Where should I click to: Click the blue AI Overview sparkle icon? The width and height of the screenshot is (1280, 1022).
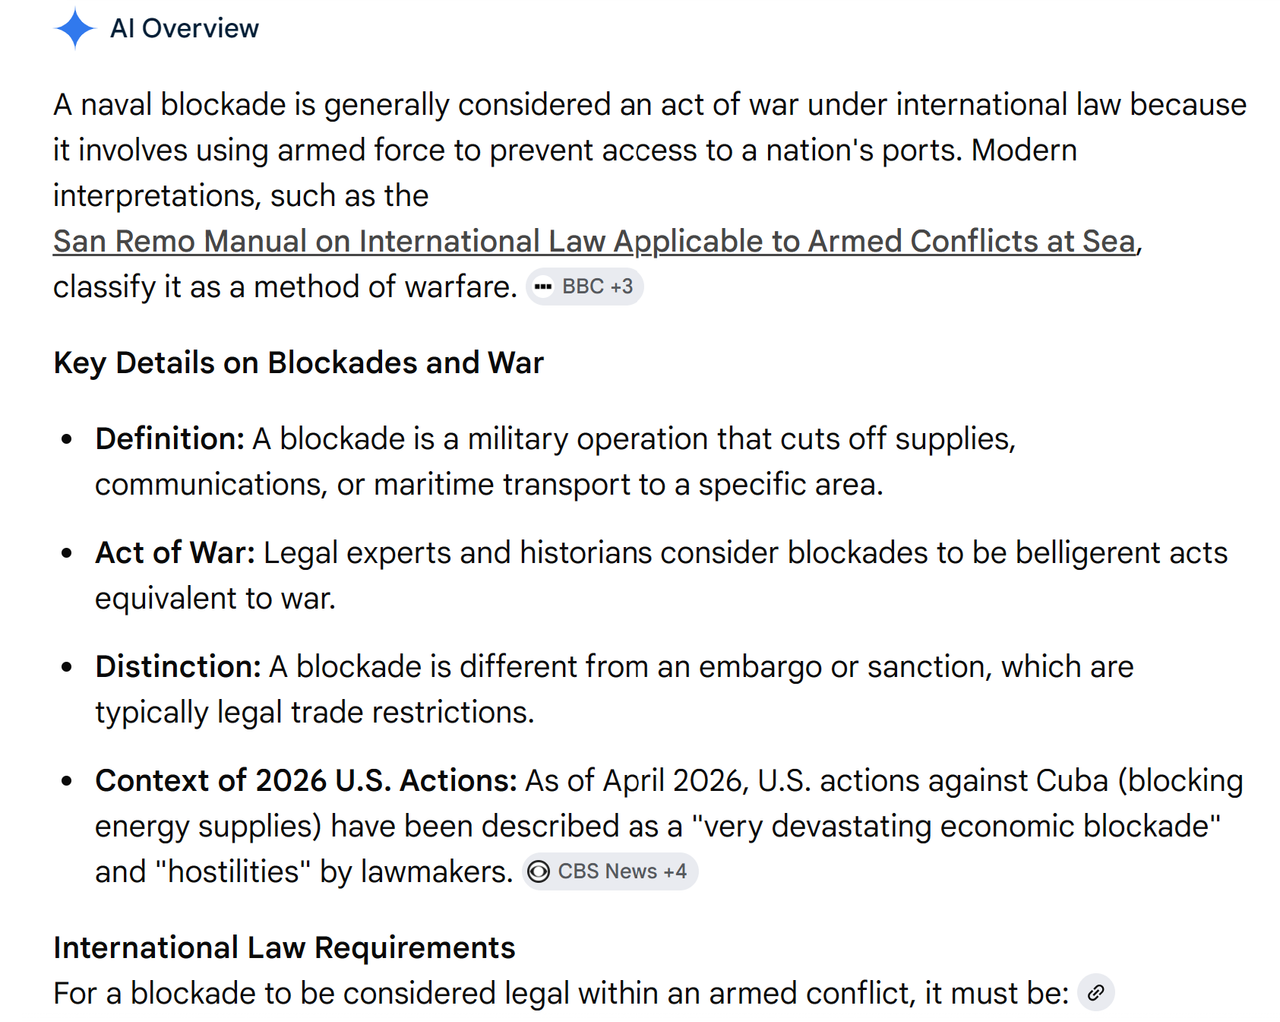click(75, 28)
